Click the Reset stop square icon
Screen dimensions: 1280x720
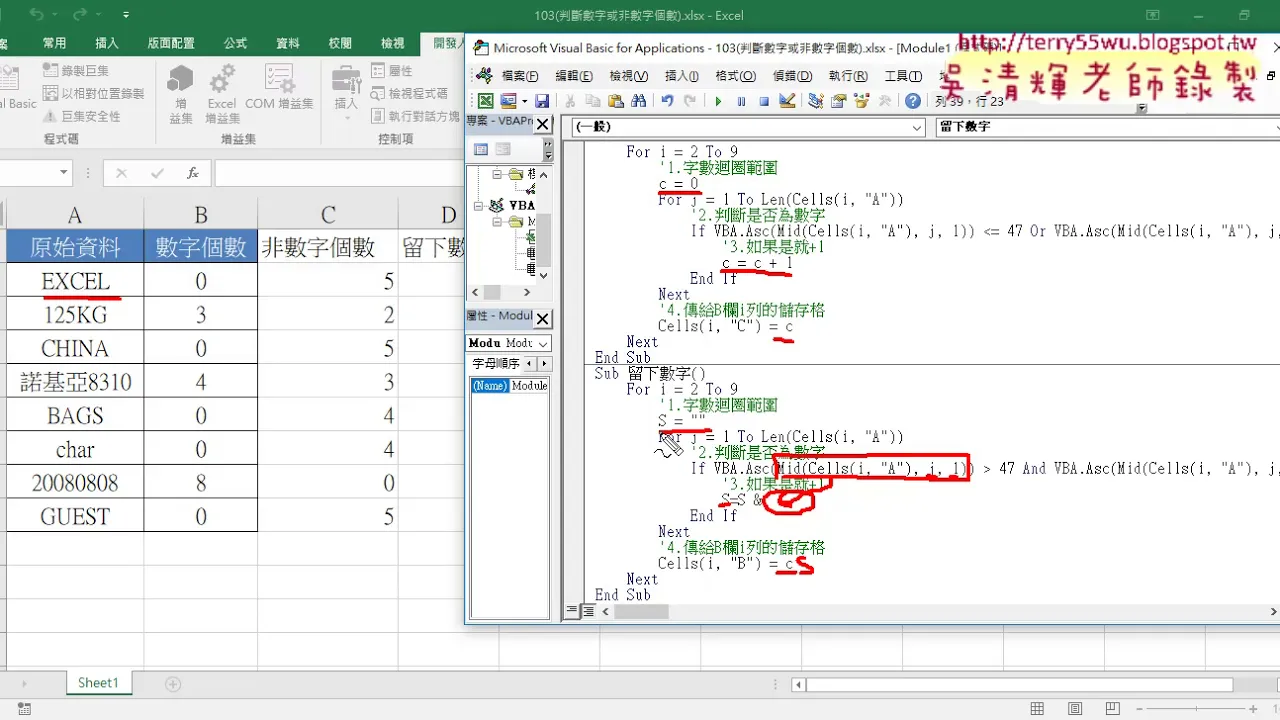[x=764, y=101]
